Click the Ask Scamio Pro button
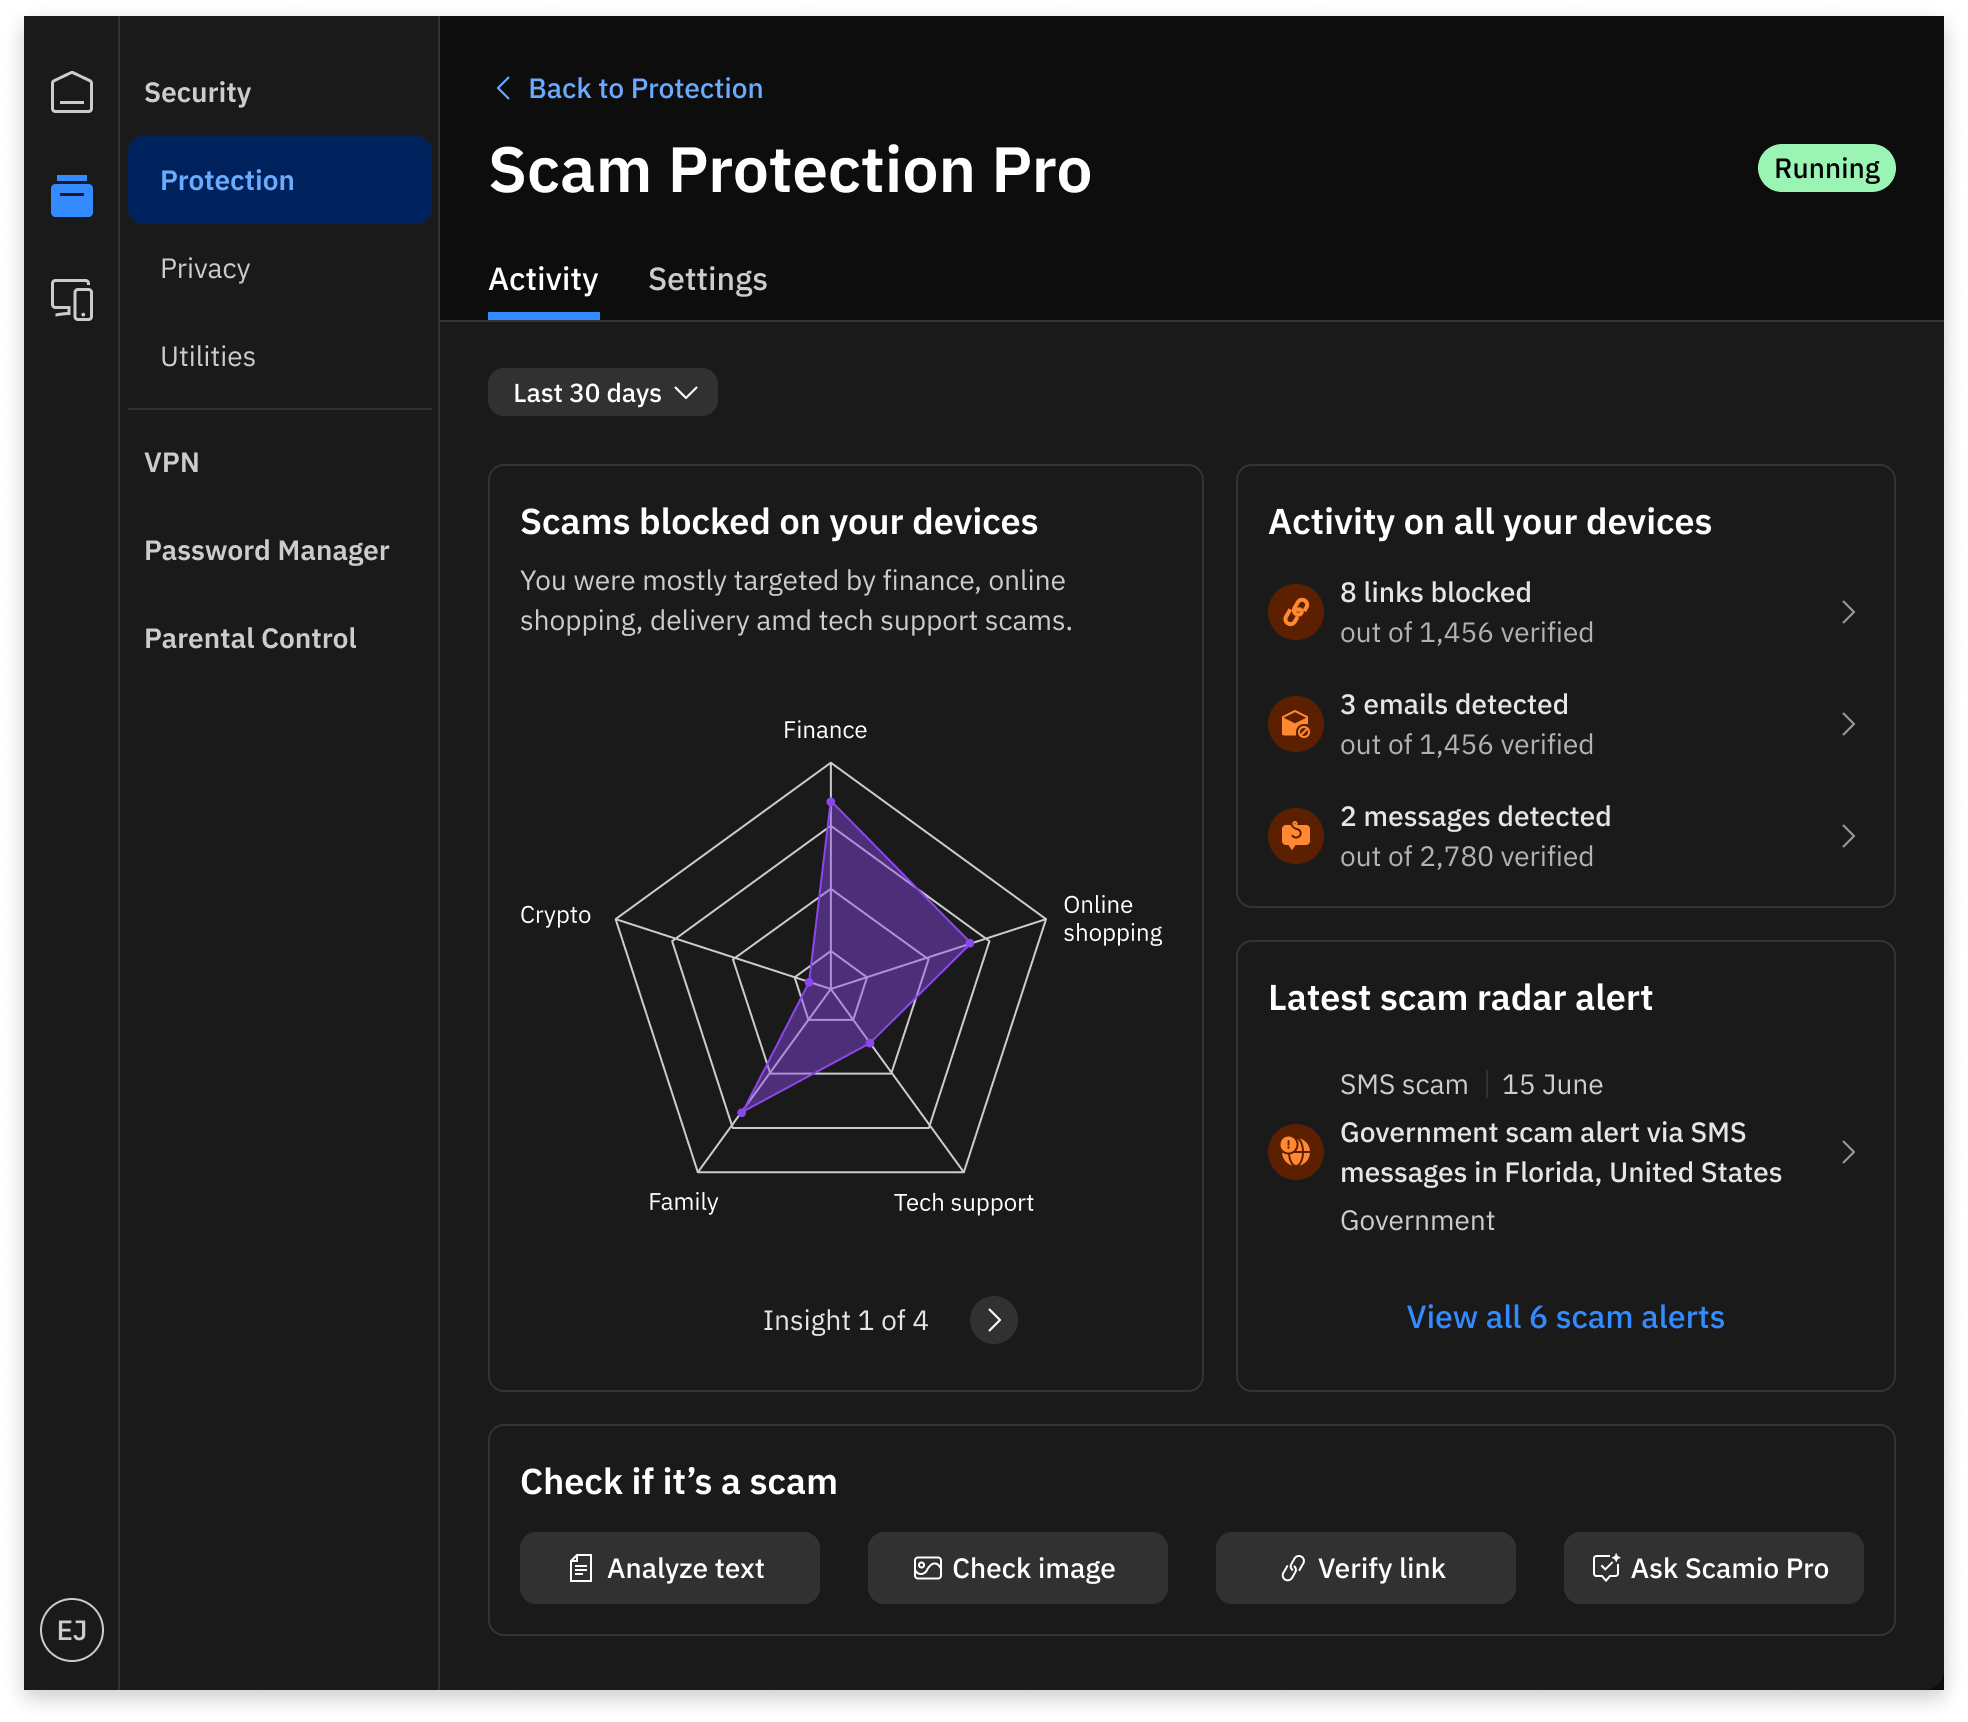 1714,1568
